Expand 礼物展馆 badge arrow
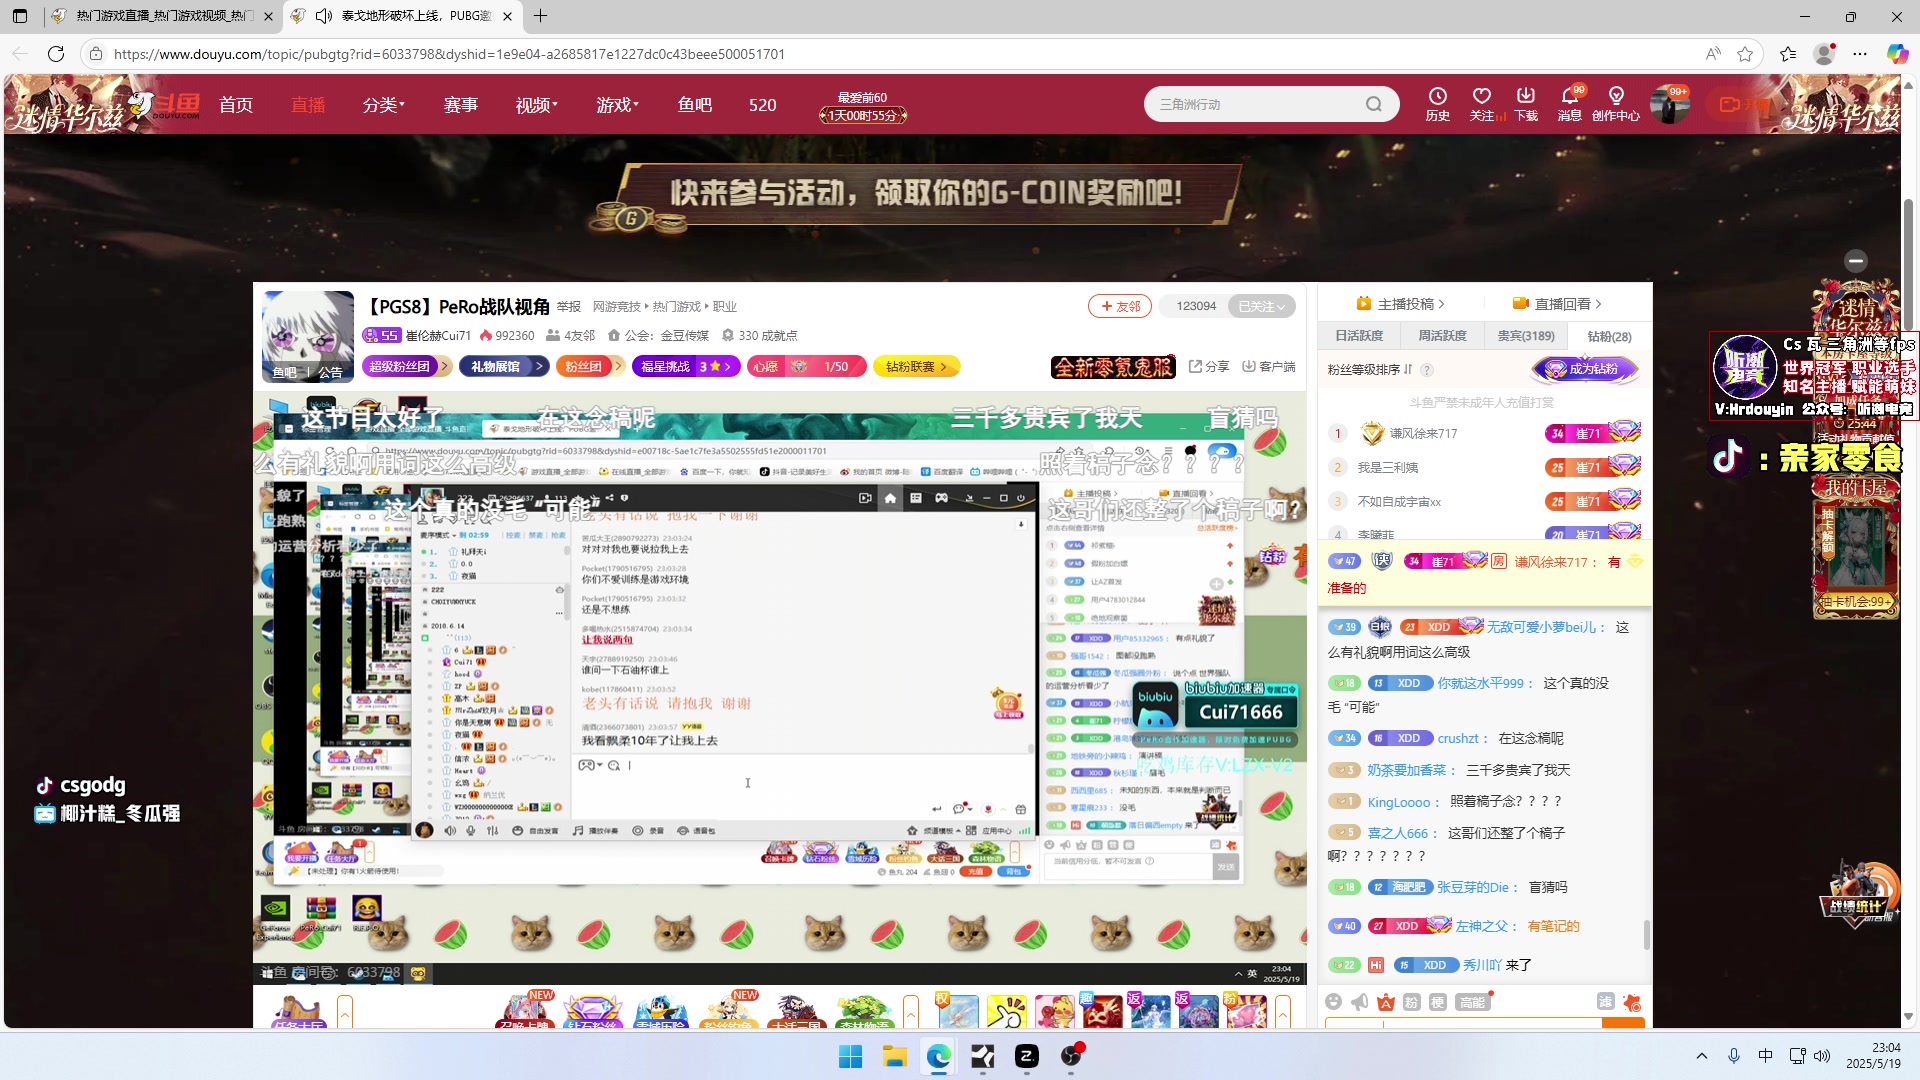This screenshot has width=1920, height=1080. pos(539,367)
